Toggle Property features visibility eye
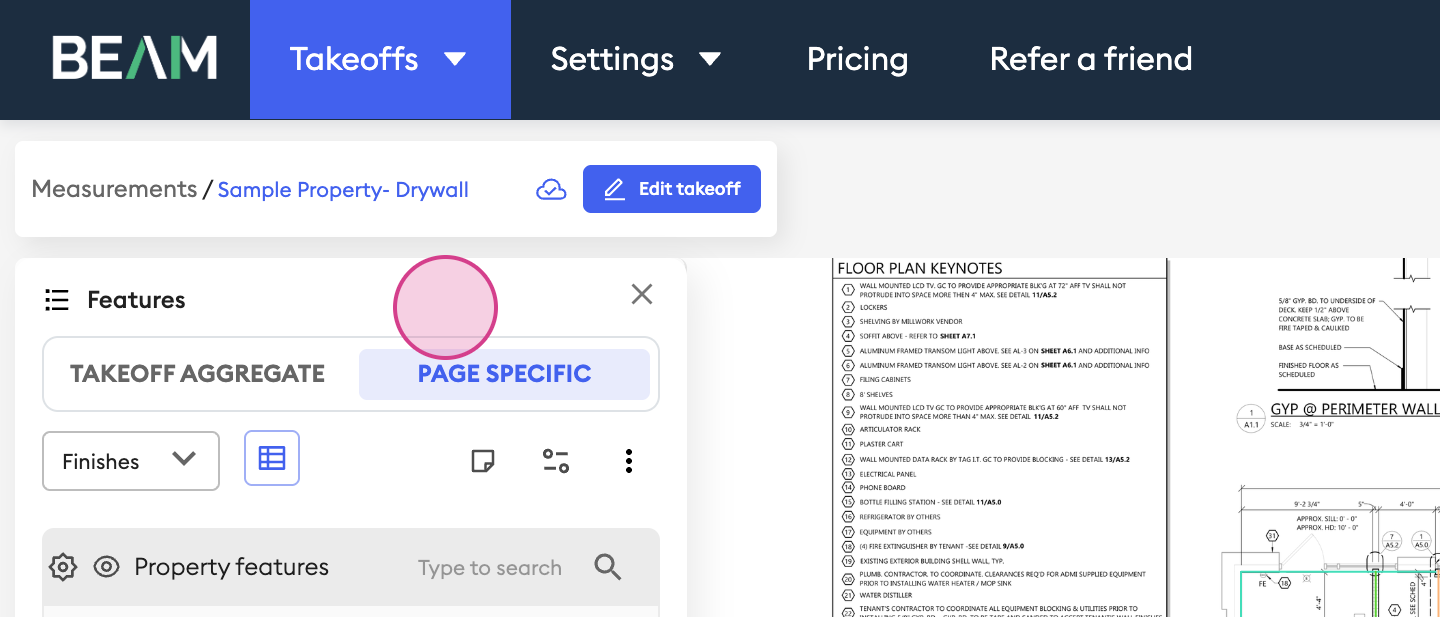Image resolution: width=1440 pixels, height=617 pixels. point(106,567)
